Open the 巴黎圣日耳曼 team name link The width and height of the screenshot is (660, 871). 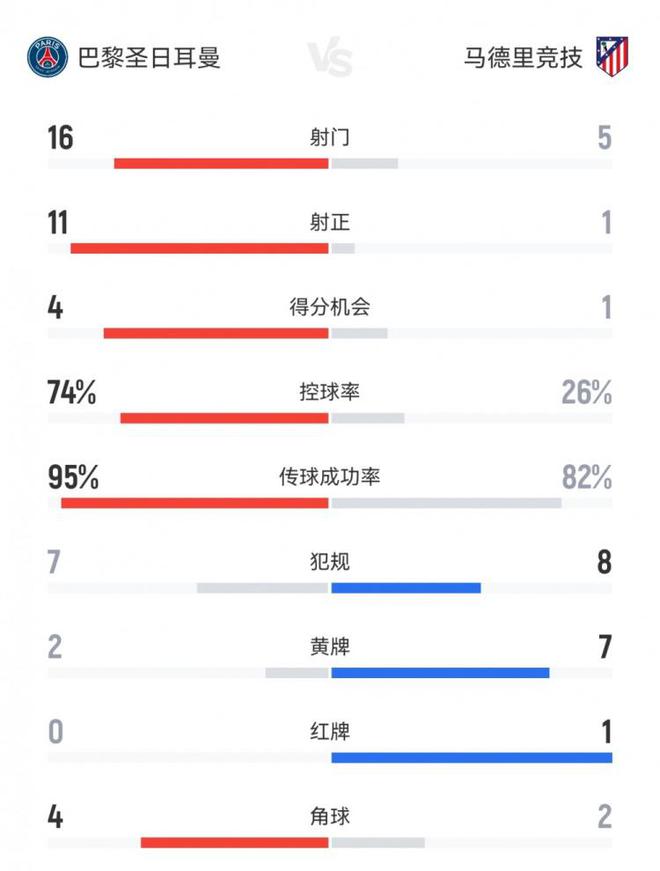[x=149, y=58]
